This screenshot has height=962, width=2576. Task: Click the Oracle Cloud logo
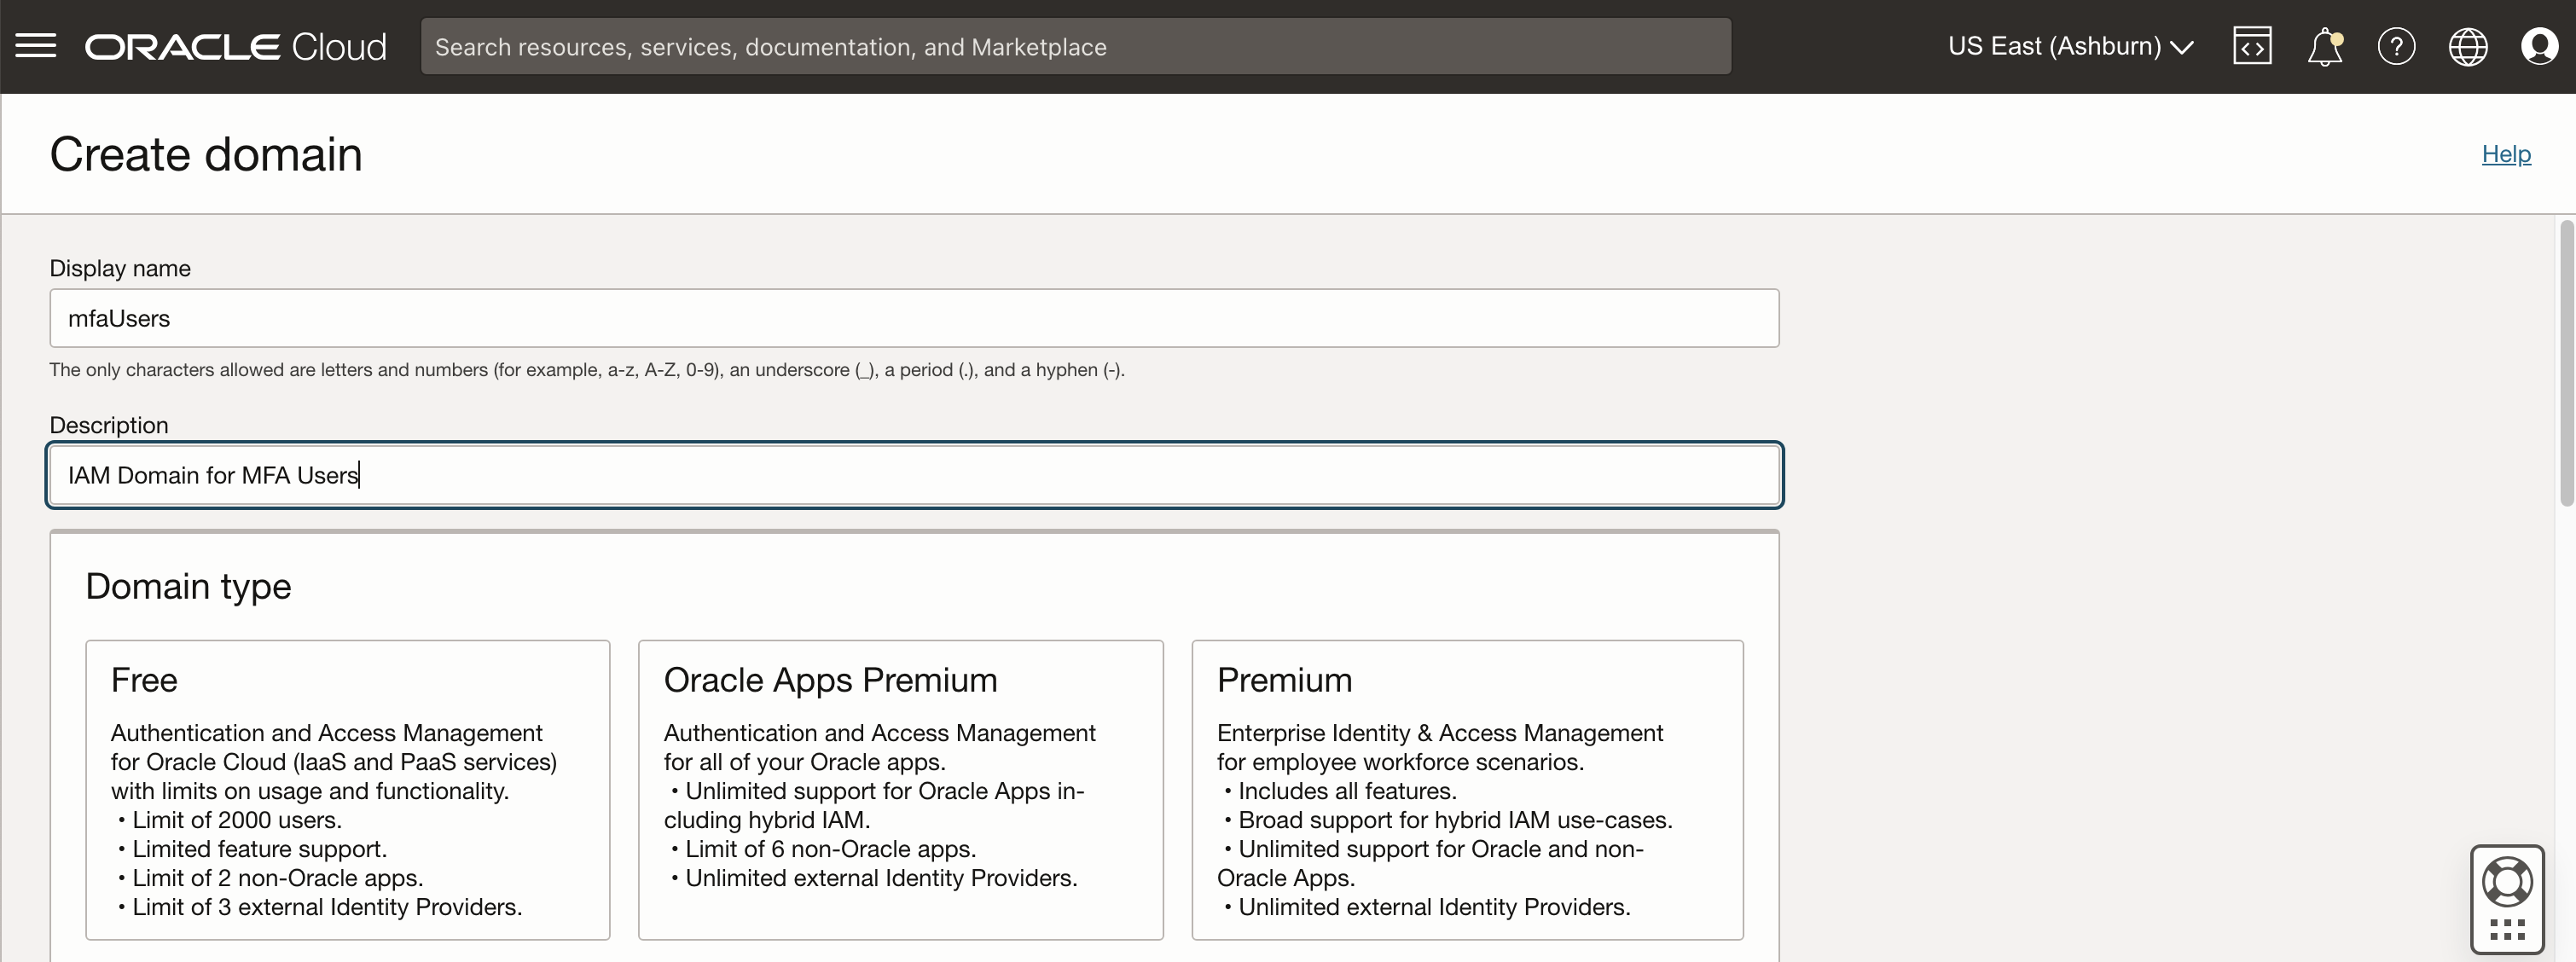coord(236,47)
